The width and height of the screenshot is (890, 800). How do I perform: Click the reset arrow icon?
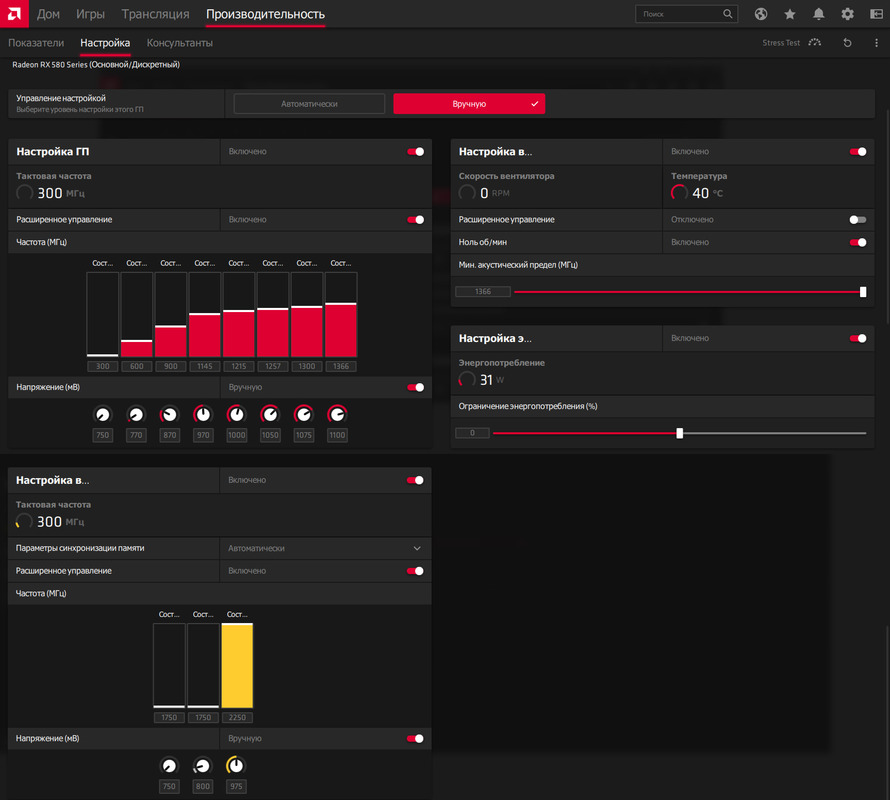pos(847,43)
